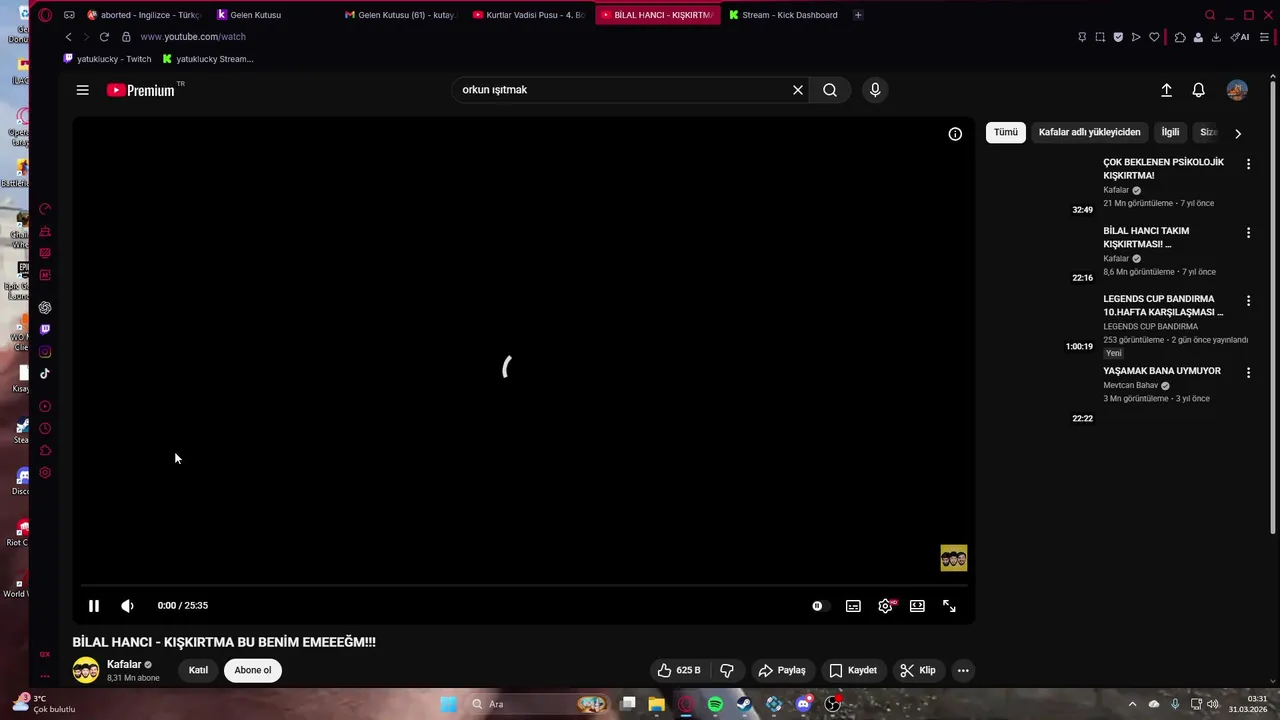Mute the video volume
This screenshot has width=1280, height=720.
(127, 606)
